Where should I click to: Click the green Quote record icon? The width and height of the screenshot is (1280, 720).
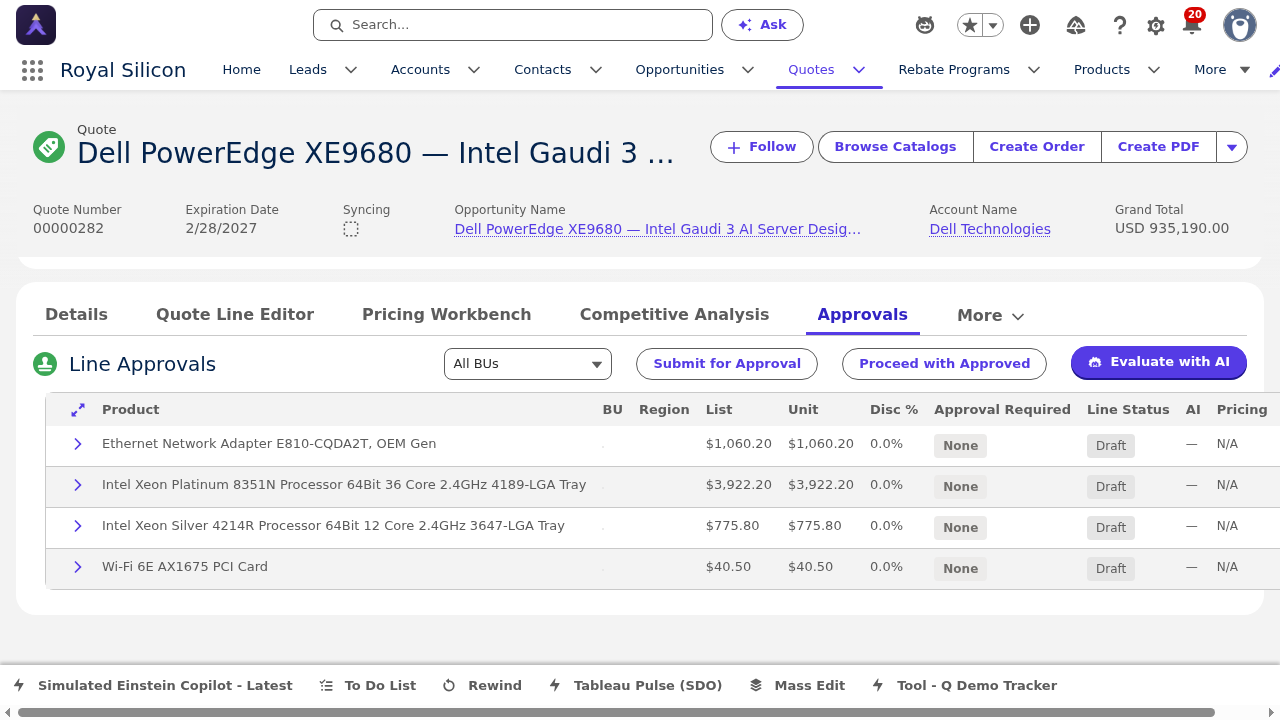point(48,147)
